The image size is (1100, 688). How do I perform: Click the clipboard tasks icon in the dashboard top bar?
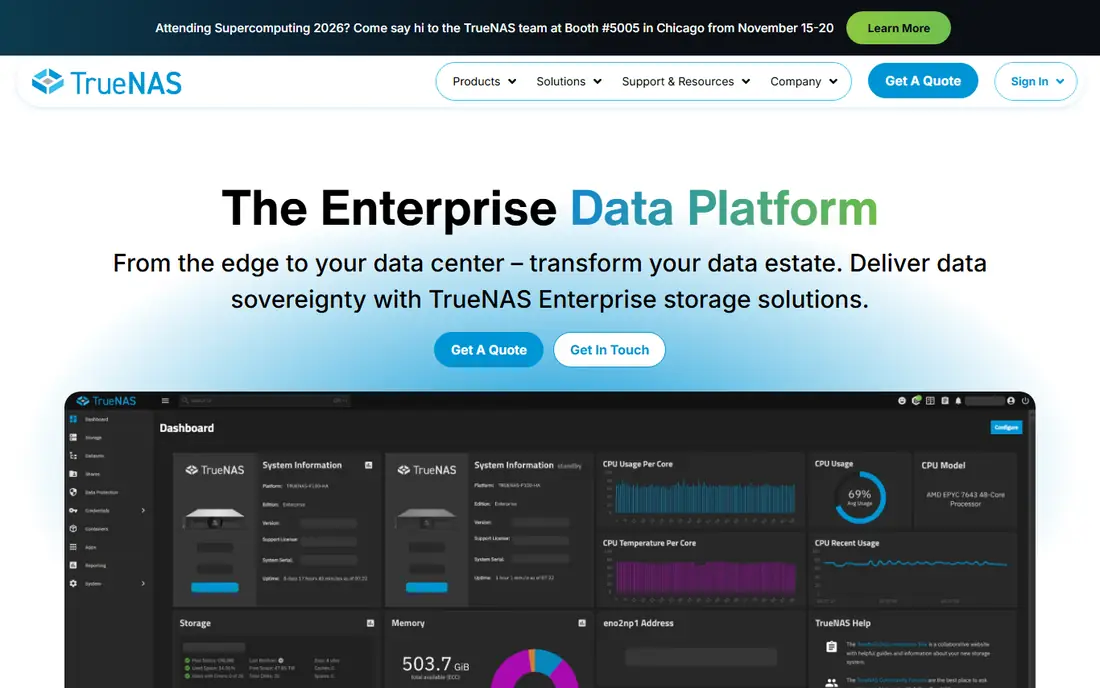(945, 401)
